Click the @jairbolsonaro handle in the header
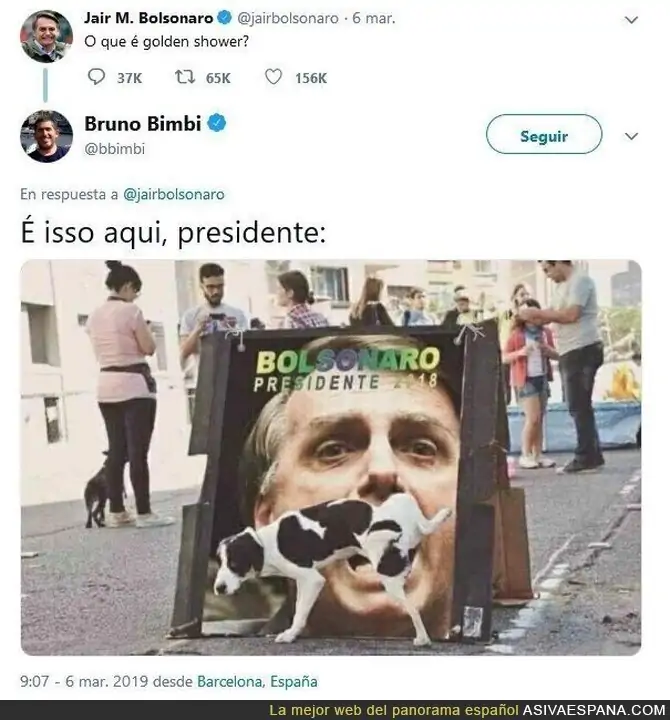670x720 pixels. pyautogui.click(x=288, y=18)
